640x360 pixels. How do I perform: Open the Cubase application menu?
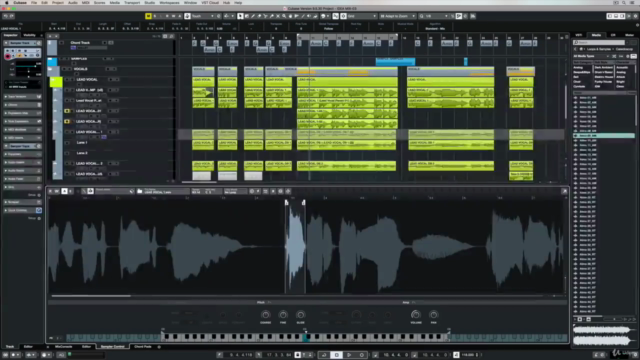tap(20, 2)
